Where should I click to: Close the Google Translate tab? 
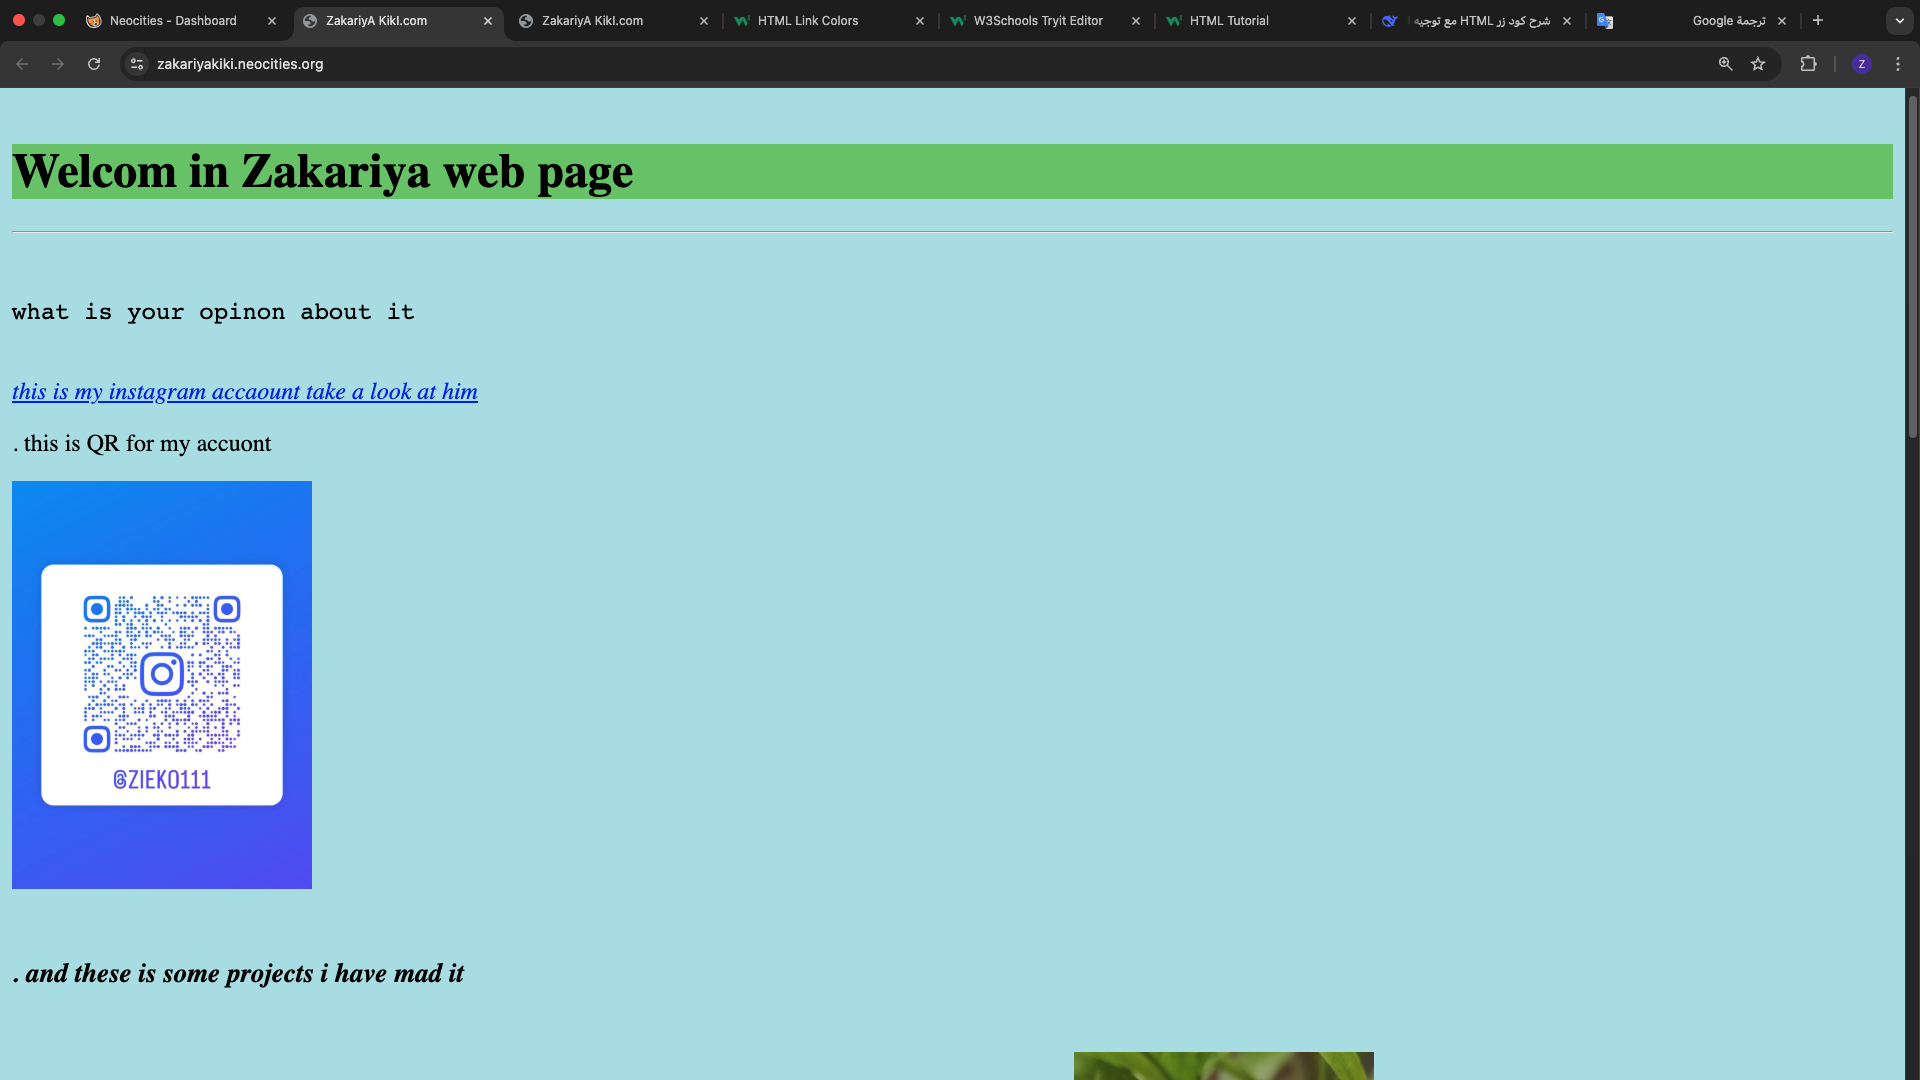[x=1782, y=21]
